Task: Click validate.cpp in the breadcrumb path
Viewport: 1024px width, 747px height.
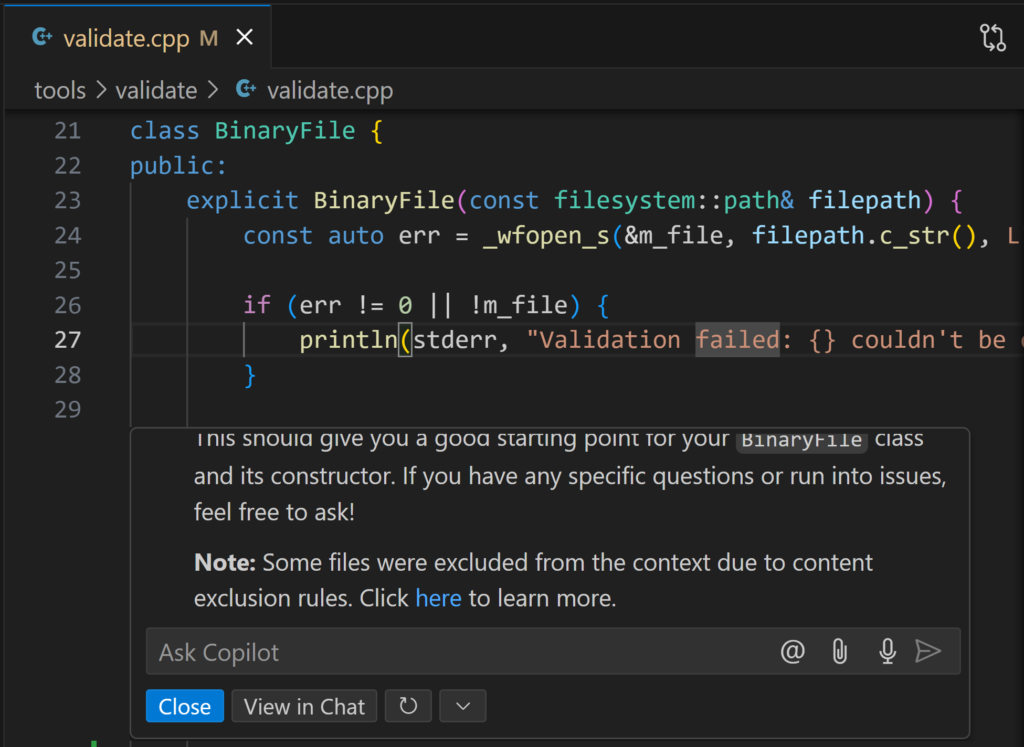Action: click(330, 89)
